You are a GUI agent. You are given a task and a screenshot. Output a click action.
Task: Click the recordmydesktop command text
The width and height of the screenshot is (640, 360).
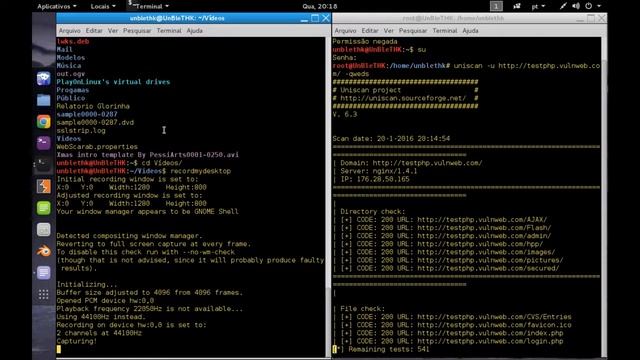200,171
